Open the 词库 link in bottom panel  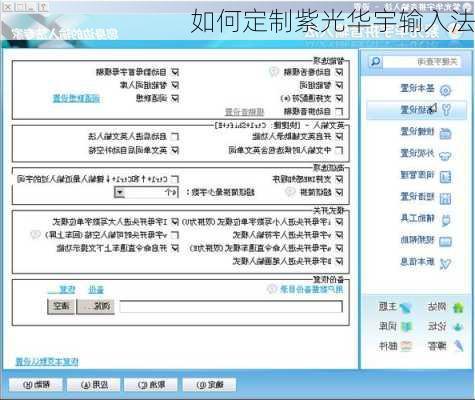pos(388,326)
